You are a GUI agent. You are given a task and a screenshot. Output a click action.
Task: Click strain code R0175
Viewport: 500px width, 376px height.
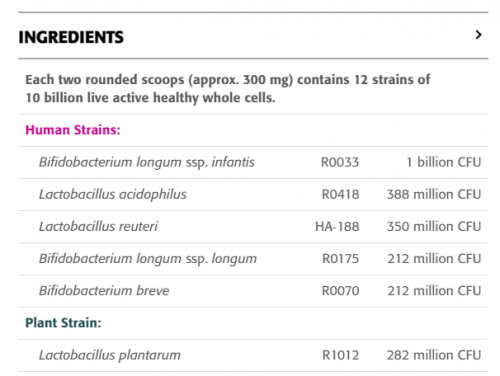340,259
